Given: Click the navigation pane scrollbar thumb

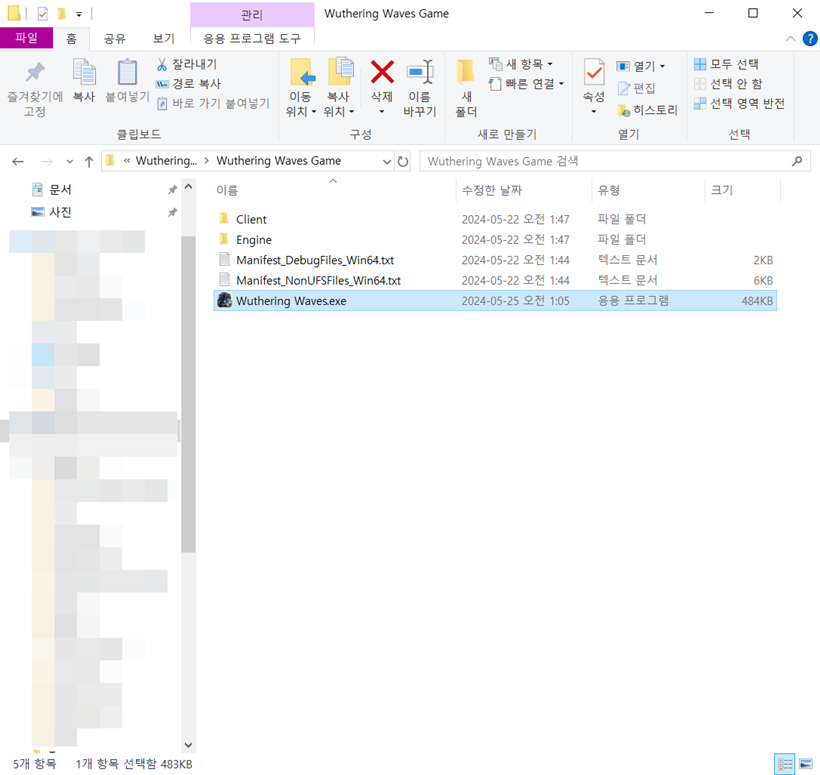Looking at the screenshot, I should pyautogui.click(x=188, y=394).
